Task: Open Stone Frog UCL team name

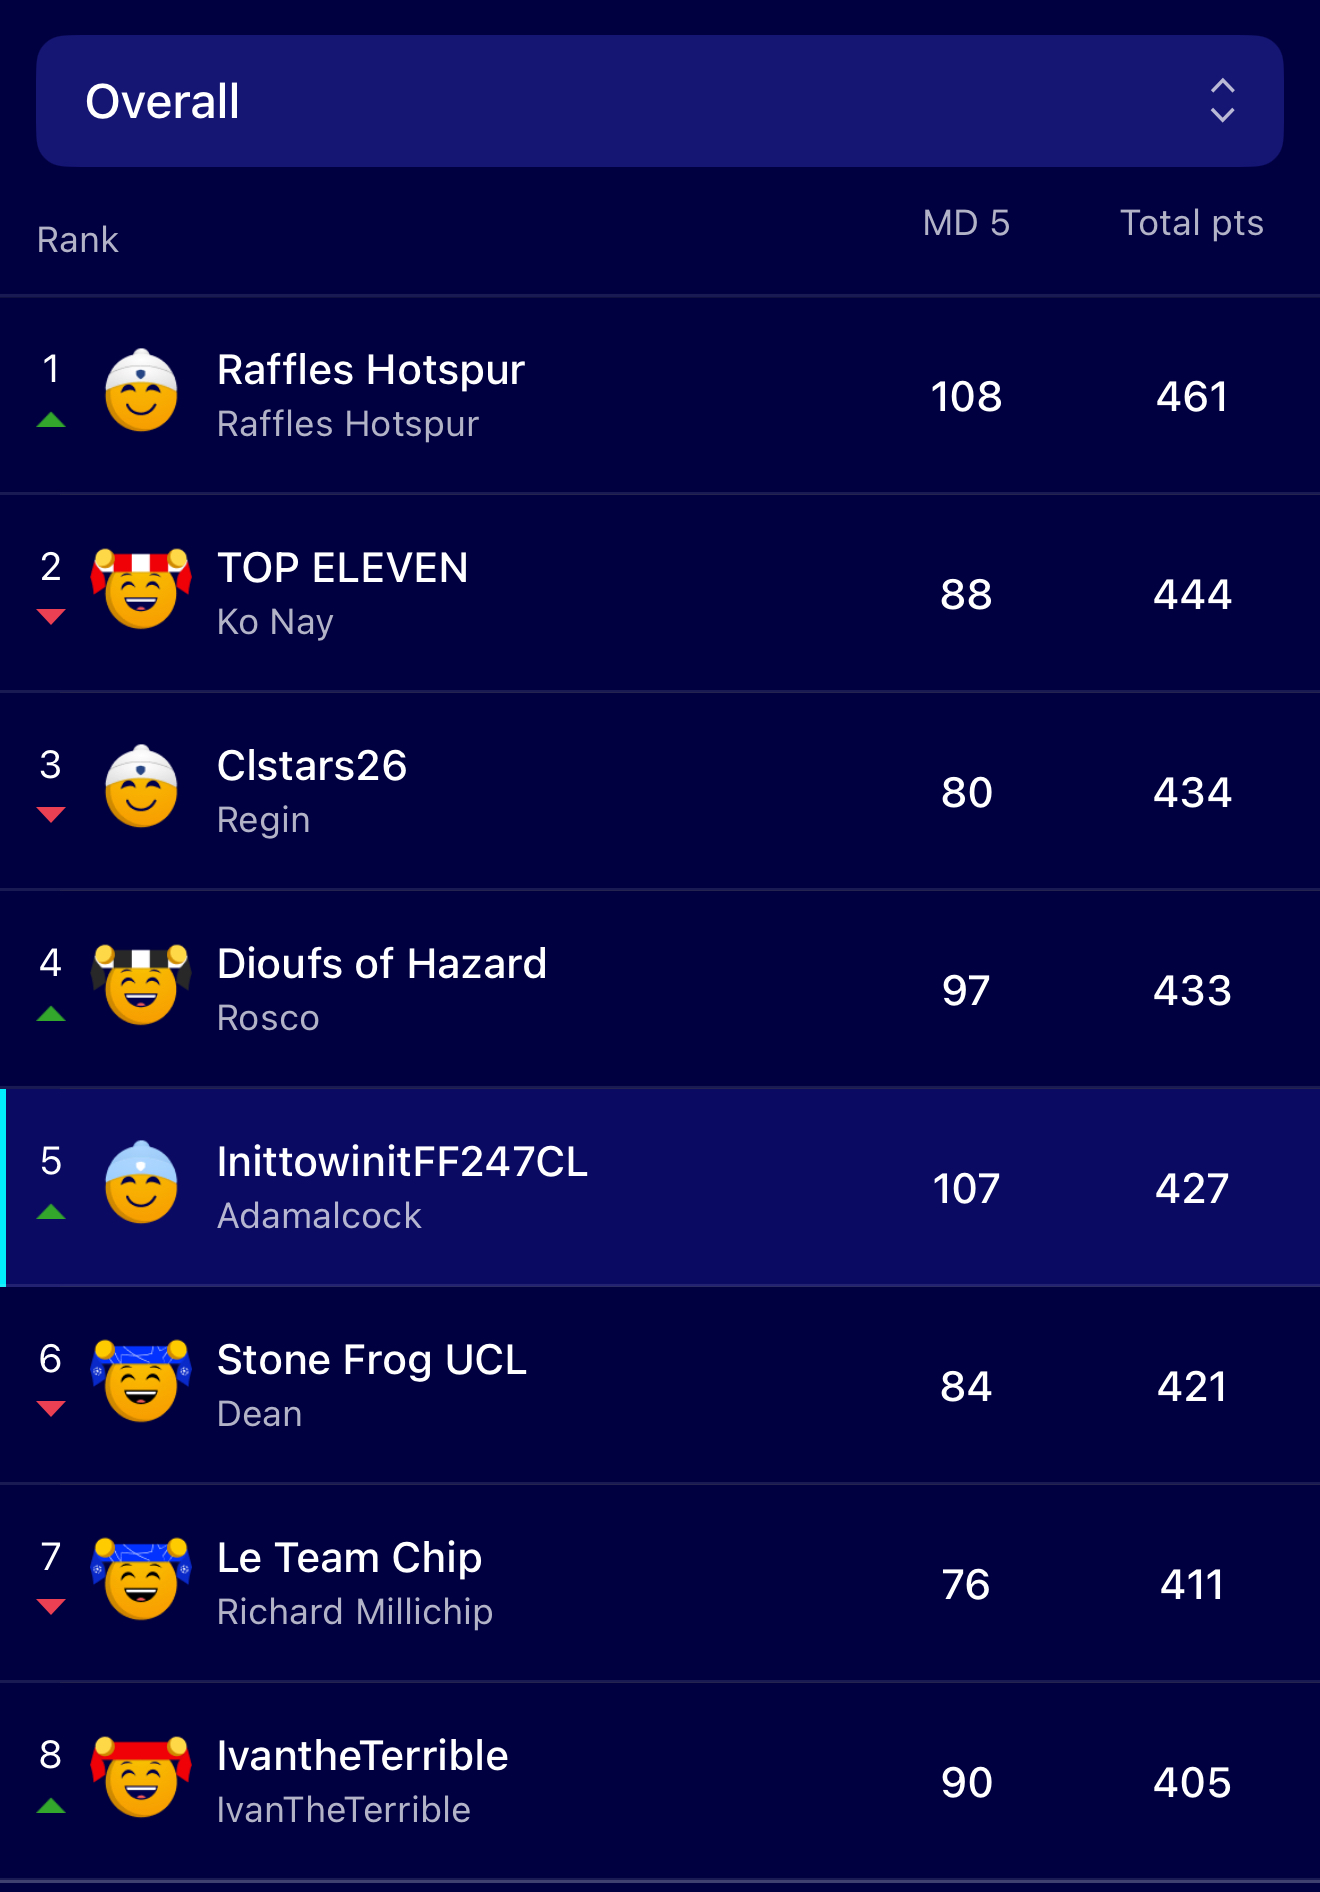Action: pyautogui.click(x=372, y=1360)
